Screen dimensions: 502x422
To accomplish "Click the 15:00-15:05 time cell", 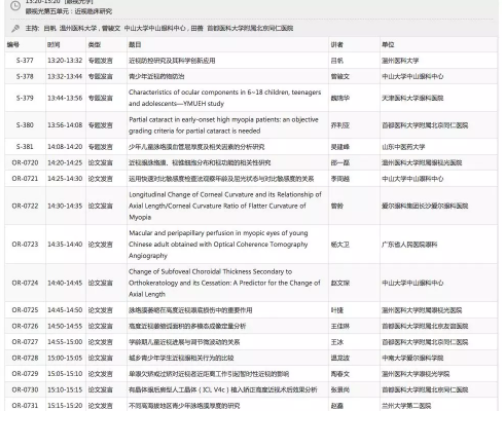I will (65, 358).
